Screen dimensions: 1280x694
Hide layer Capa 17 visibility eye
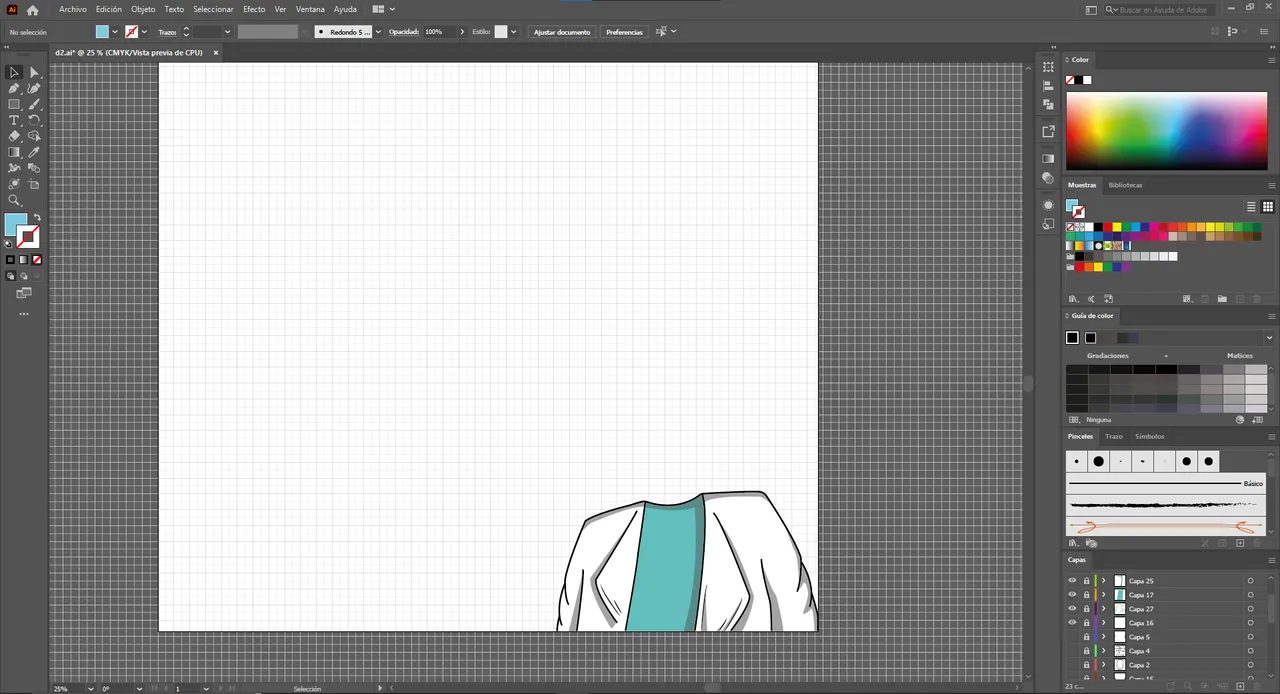[1072, 594]
